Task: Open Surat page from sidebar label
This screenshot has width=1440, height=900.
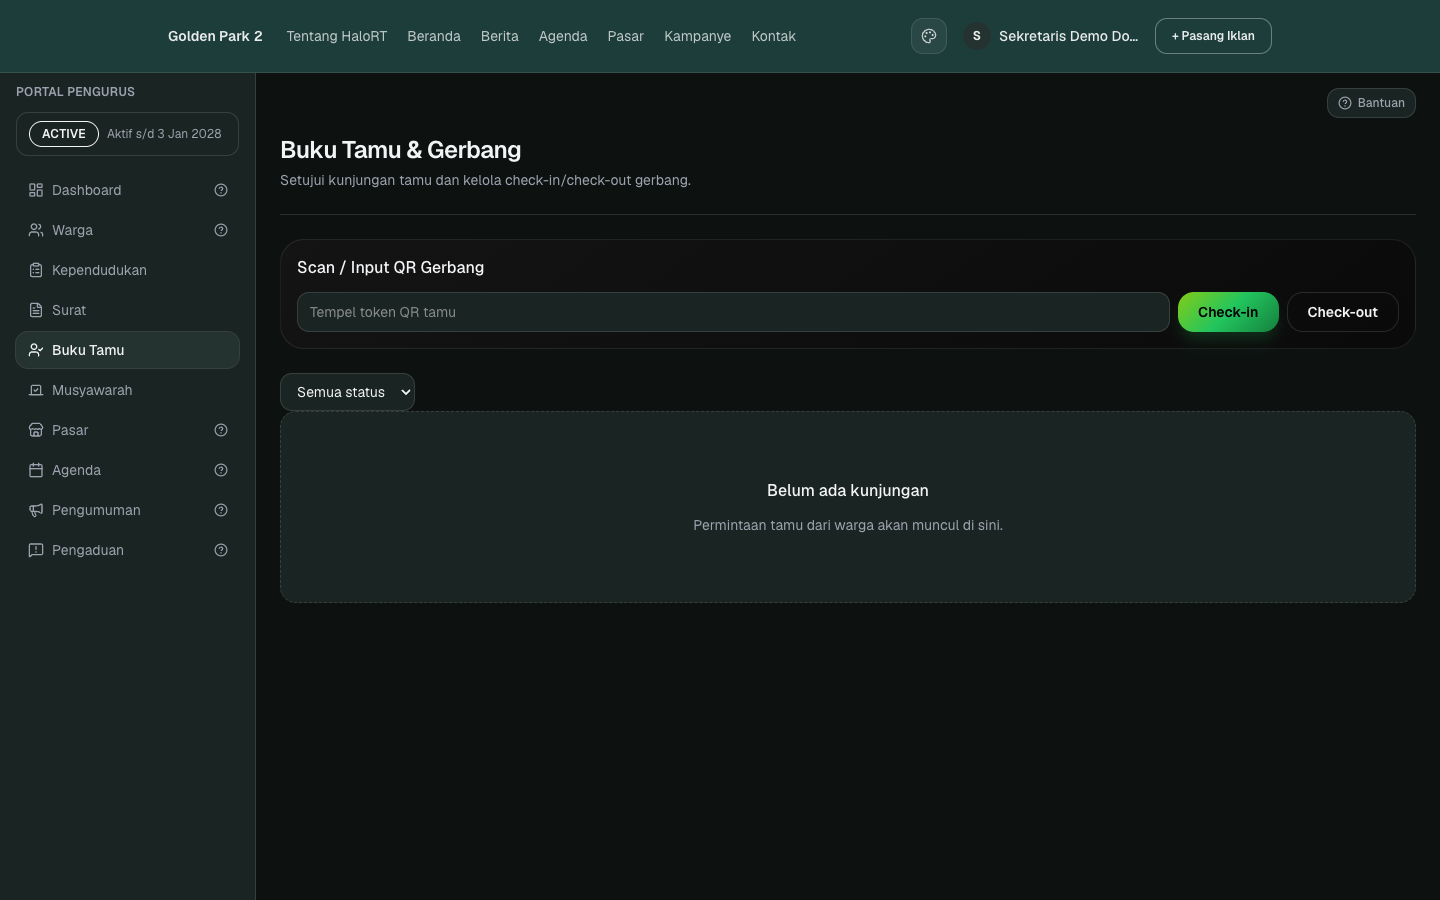Action: tap(69, 310)
